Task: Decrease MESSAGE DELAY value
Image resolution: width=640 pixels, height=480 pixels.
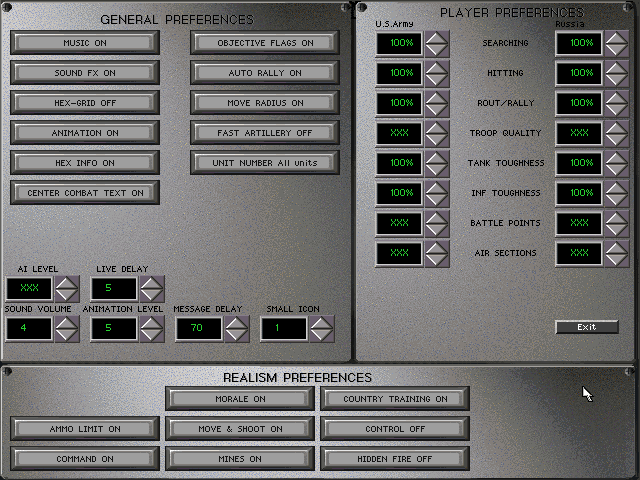Action: [x=237, y=335]
